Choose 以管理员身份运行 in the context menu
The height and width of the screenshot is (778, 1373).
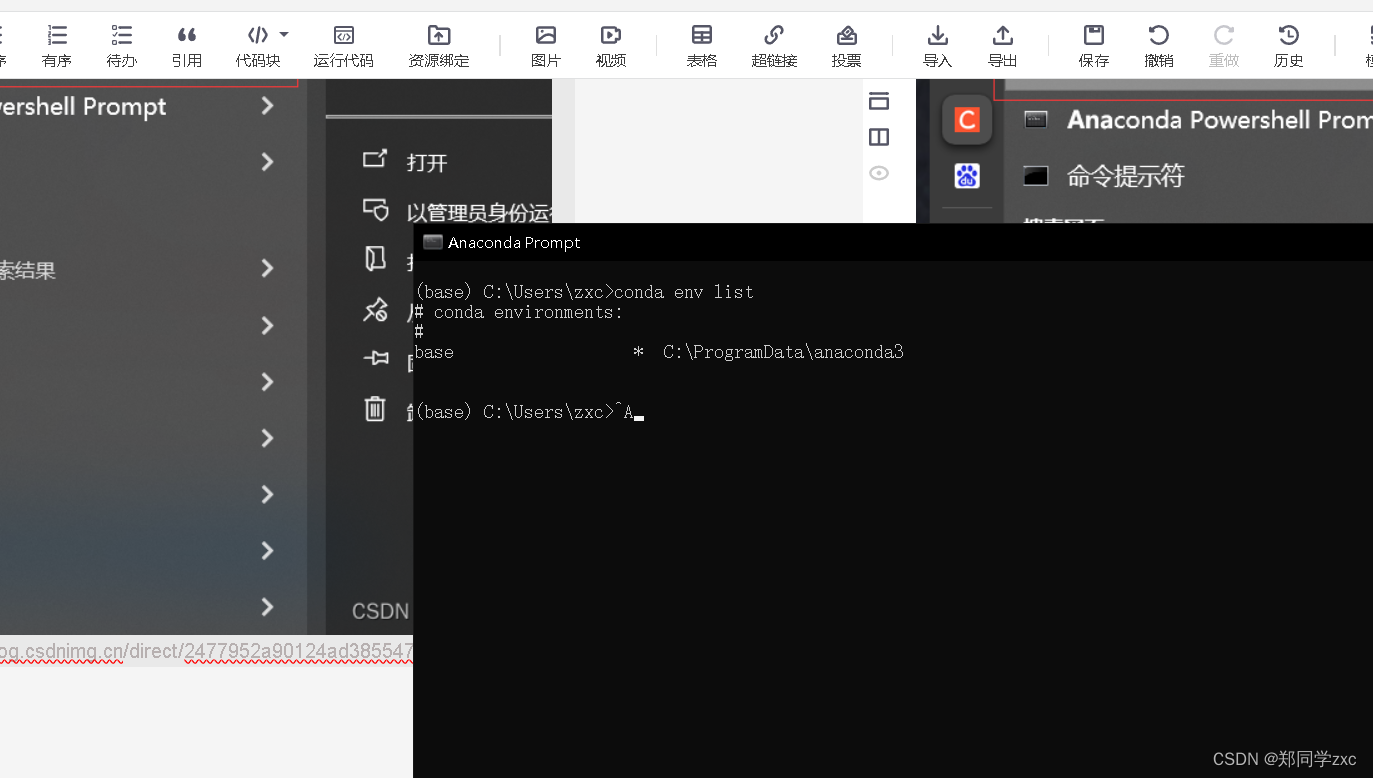coord(479,213)
